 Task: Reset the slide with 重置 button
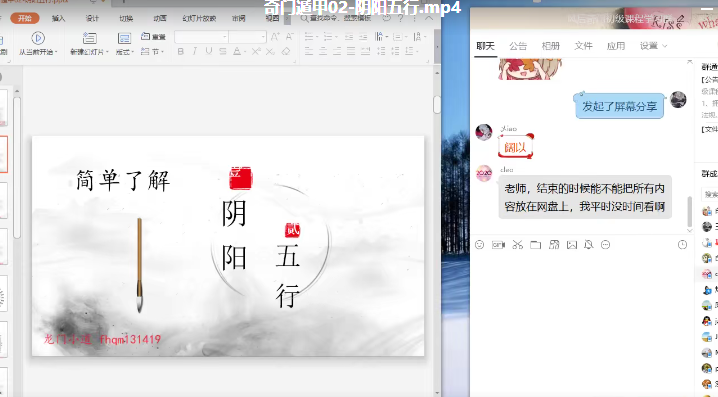(x=153, y=36)
